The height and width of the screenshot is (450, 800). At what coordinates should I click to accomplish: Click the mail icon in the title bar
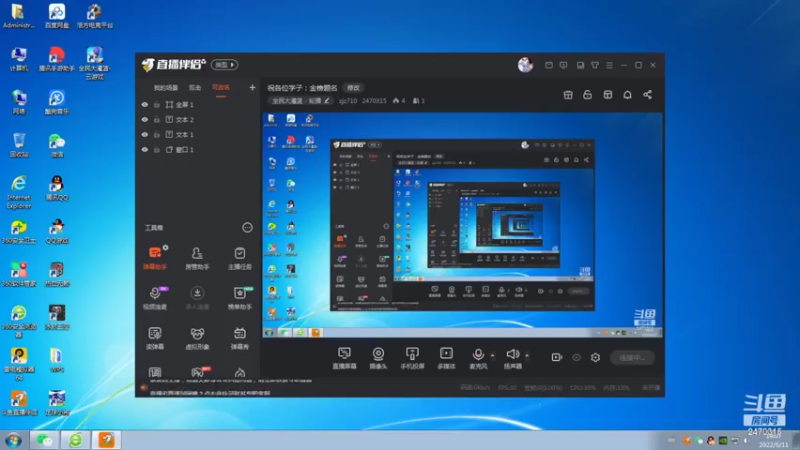point(548,65)
